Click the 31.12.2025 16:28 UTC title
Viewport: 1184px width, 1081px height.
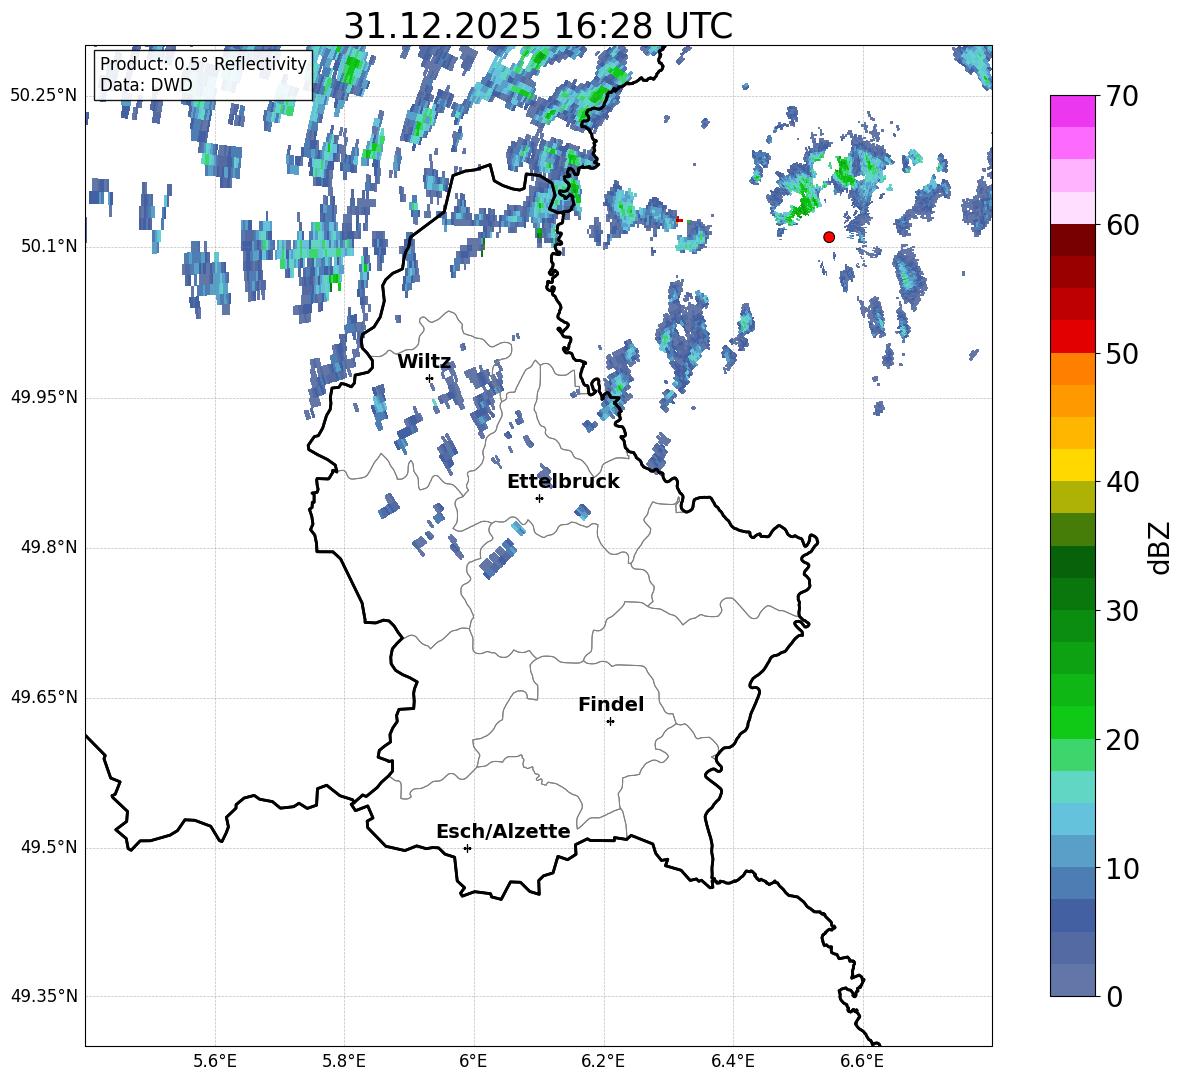coord(538,26)
